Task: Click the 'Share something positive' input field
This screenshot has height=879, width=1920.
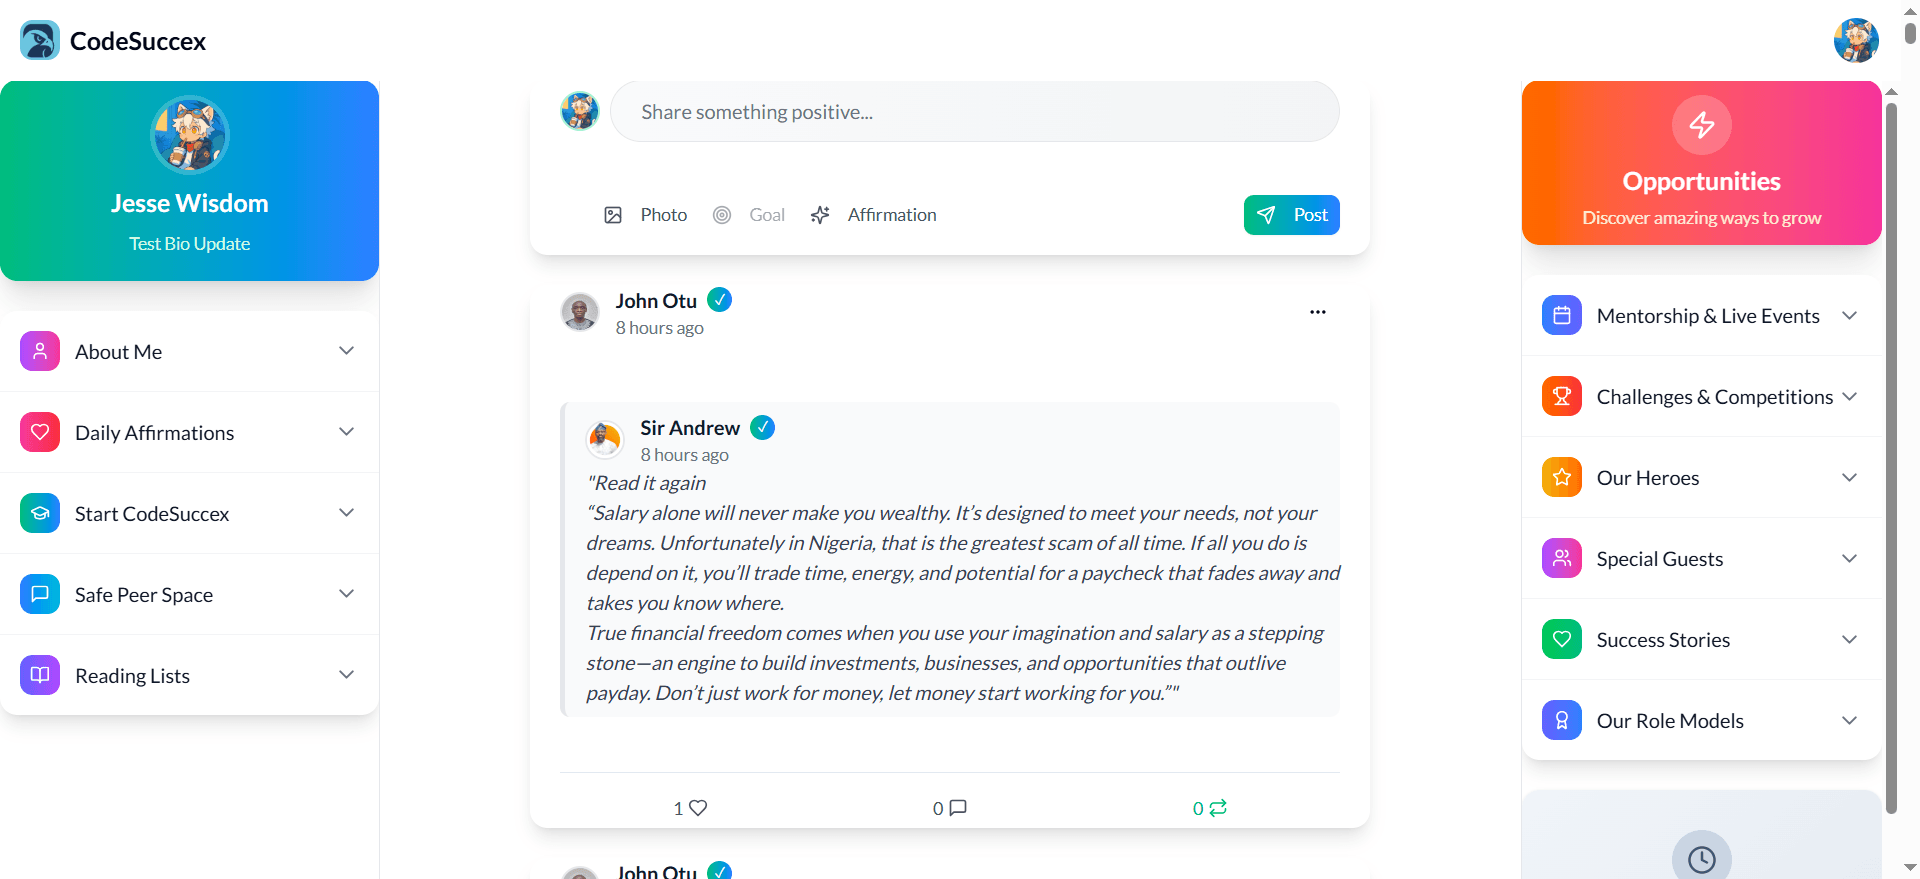Action: click(974, 112)
